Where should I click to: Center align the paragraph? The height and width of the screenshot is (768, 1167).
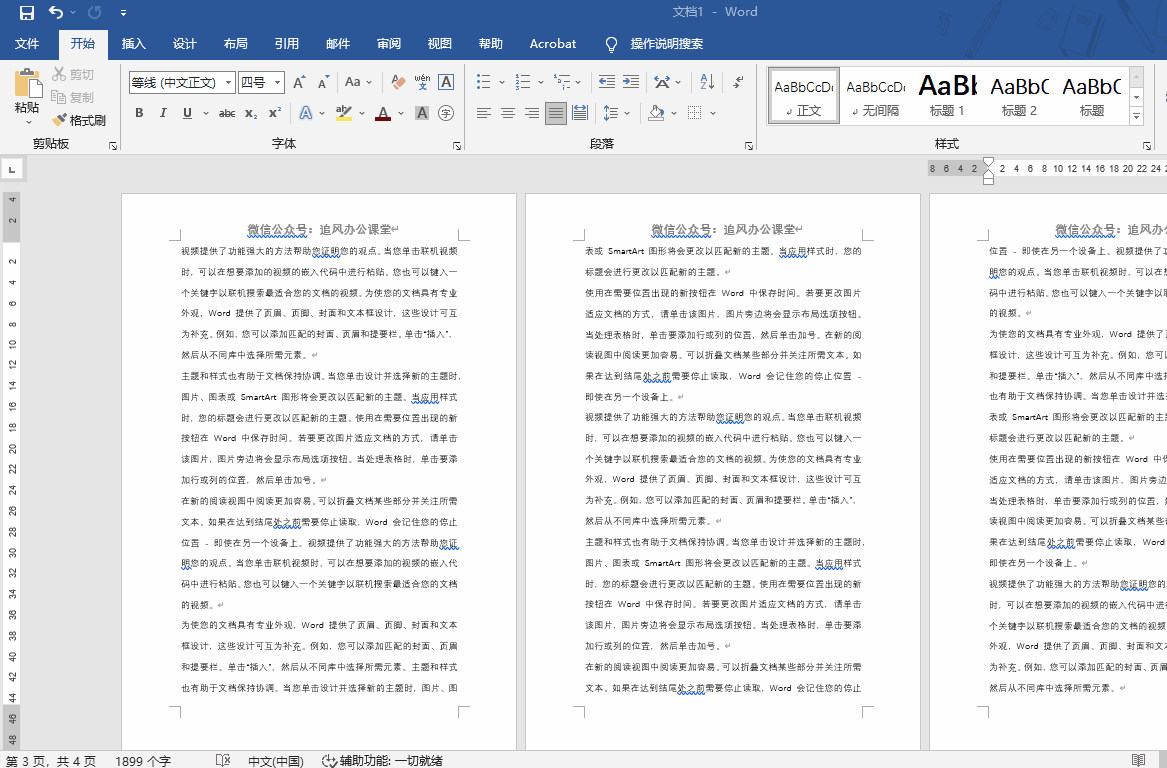pyautogui.click(x=506, y=112)
